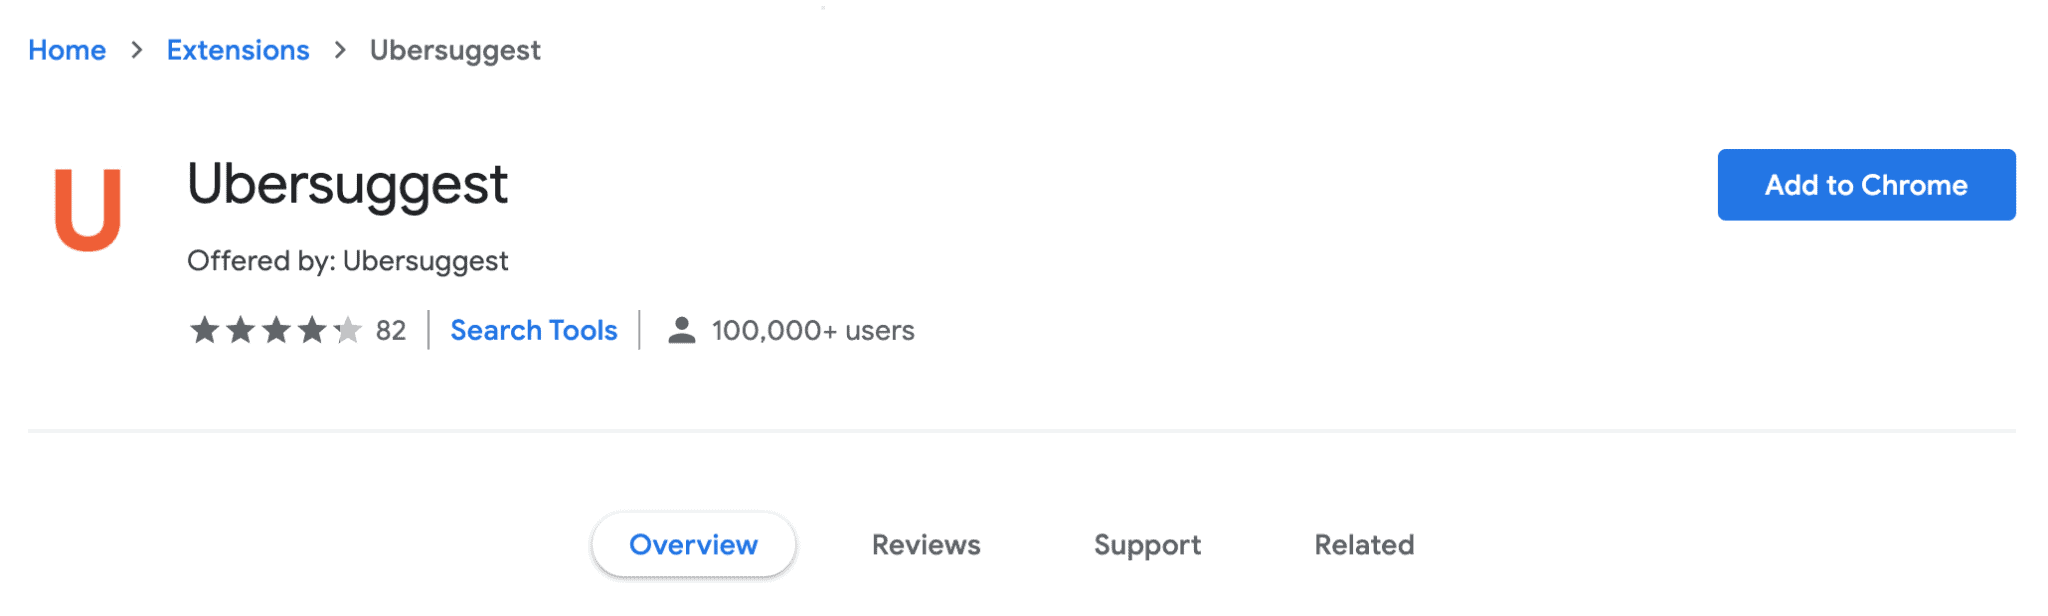The image size is (2048, 616).
Task: Open the Search Tools category link
Action: (x=534, y=330)
